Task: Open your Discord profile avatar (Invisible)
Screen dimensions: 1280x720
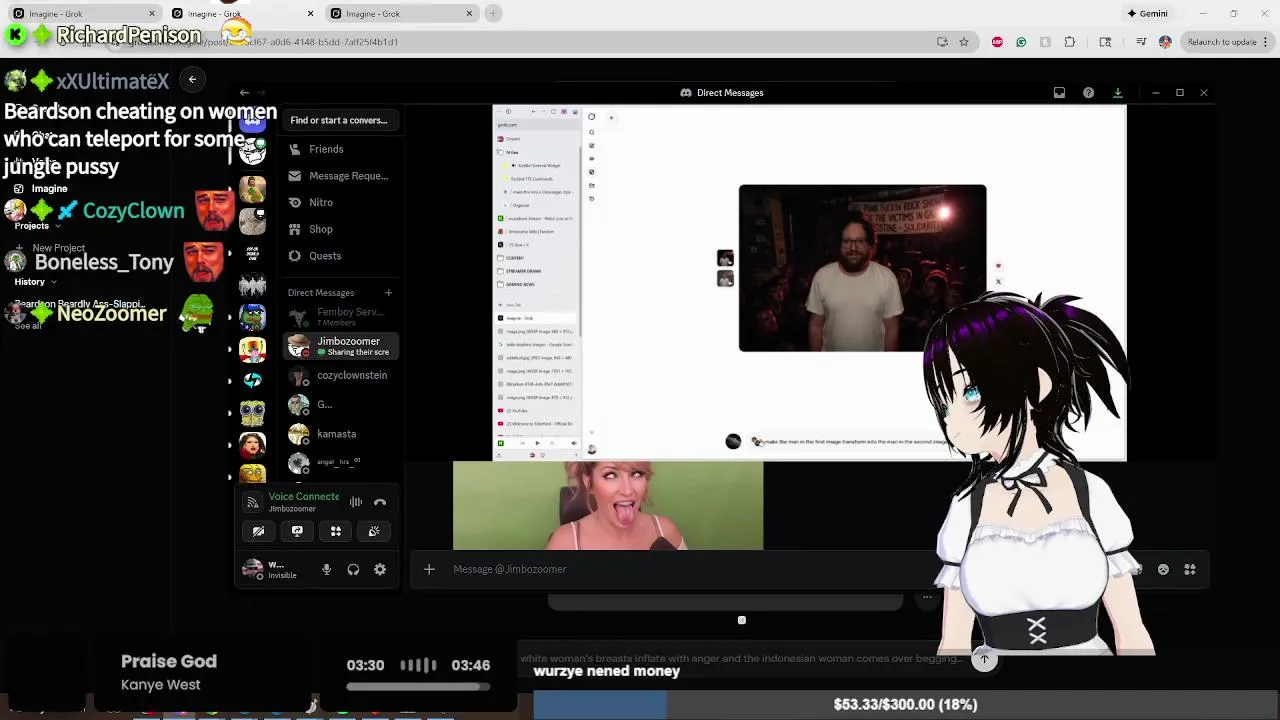Action: tap(253, 570)
